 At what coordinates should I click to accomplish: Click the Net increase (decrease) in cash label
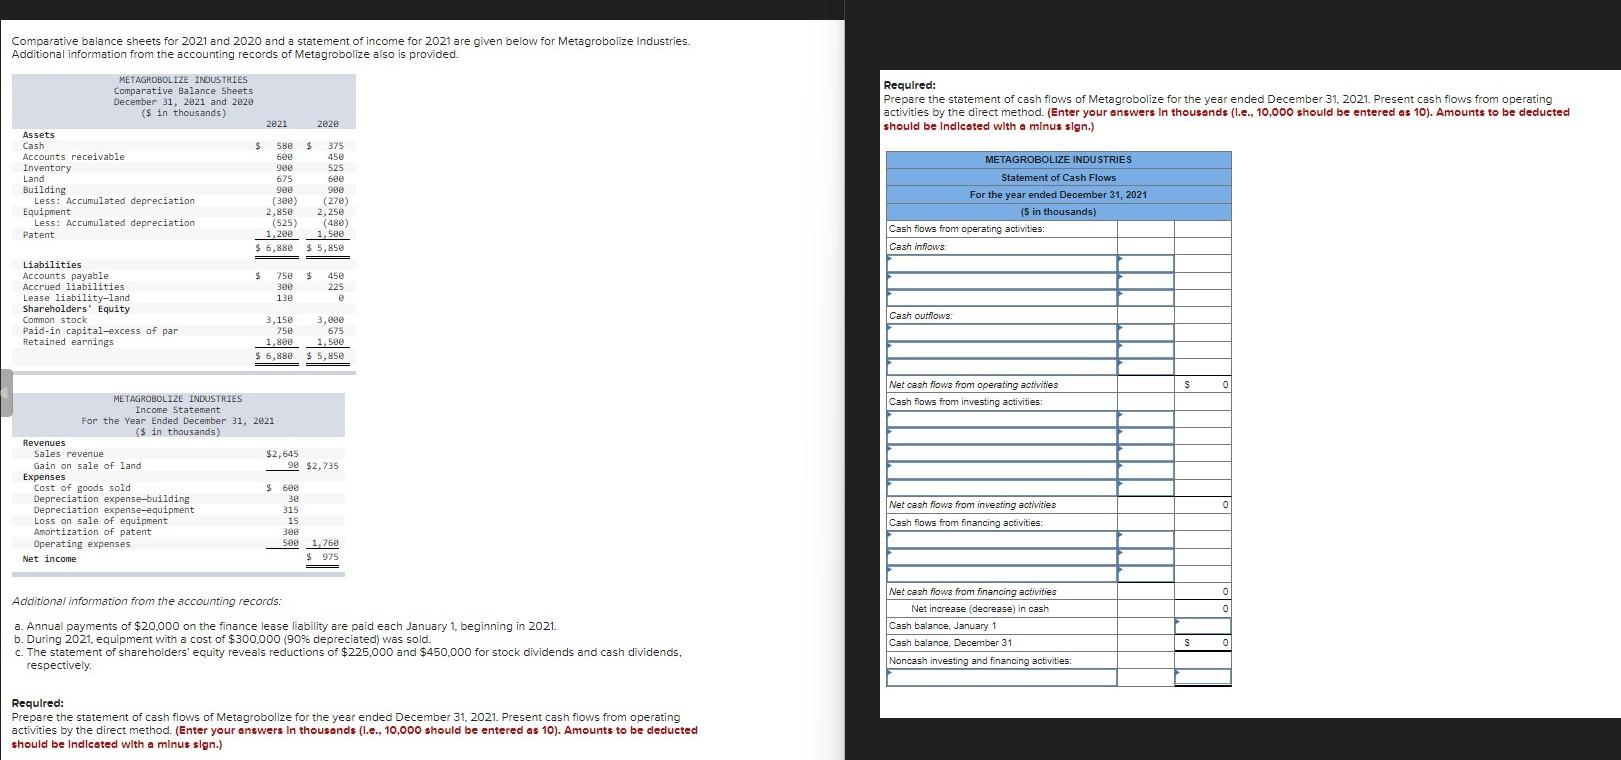coord(980,609)
